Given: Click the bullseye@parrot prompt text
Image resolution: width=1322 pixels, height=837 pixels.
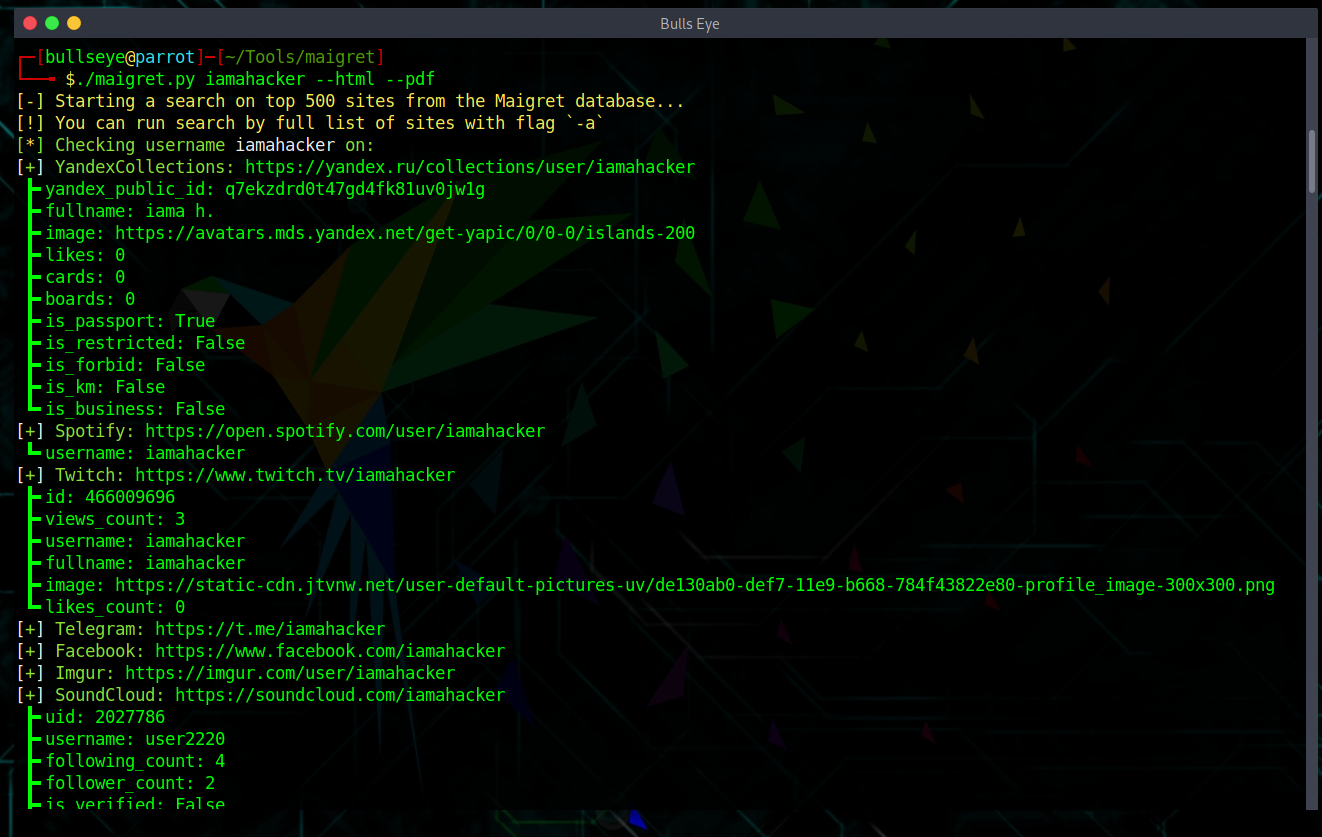Looking at the screenshot, I should coord(120,57).
